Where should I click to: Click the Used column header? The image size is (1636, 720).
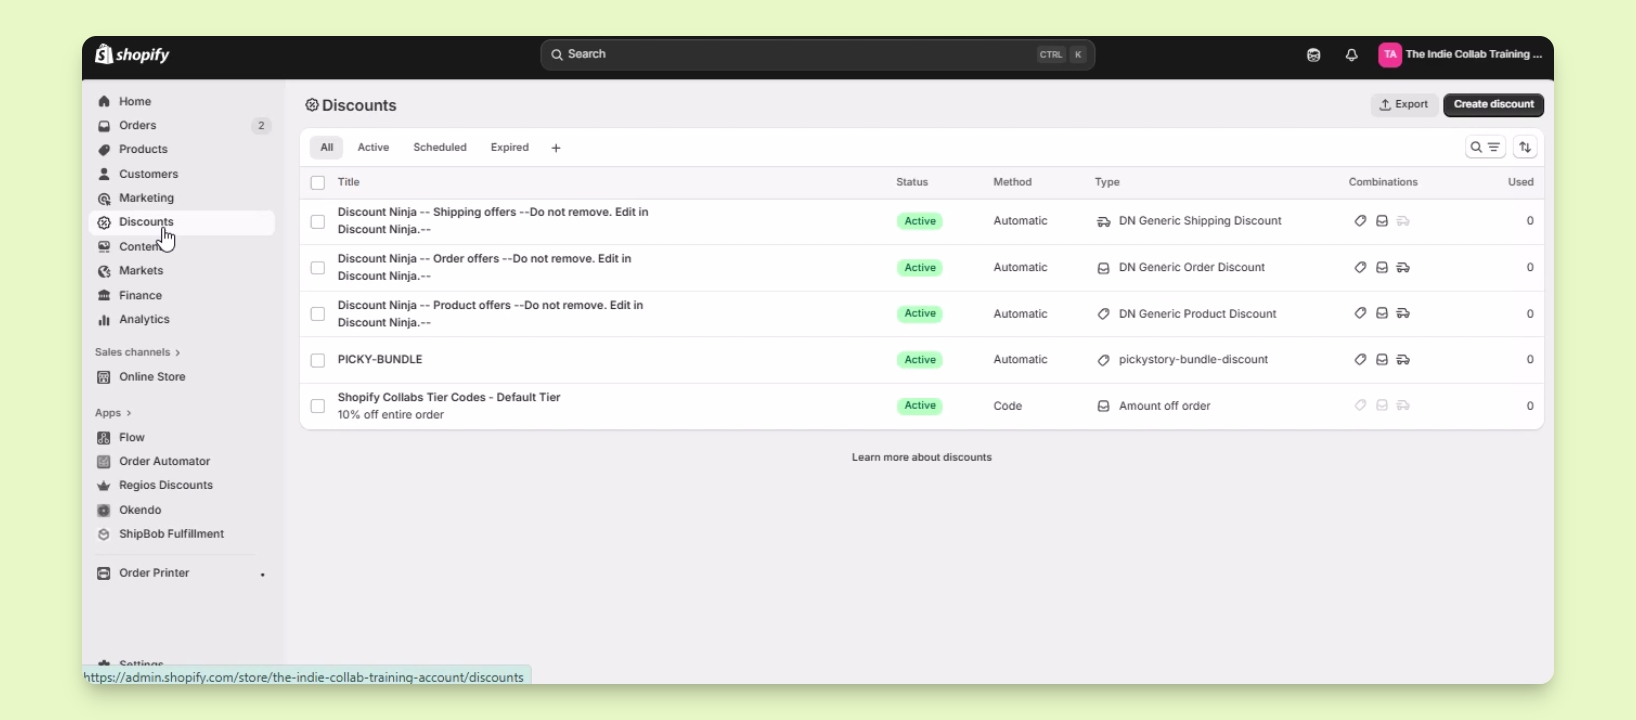[x=1521, y=183]
